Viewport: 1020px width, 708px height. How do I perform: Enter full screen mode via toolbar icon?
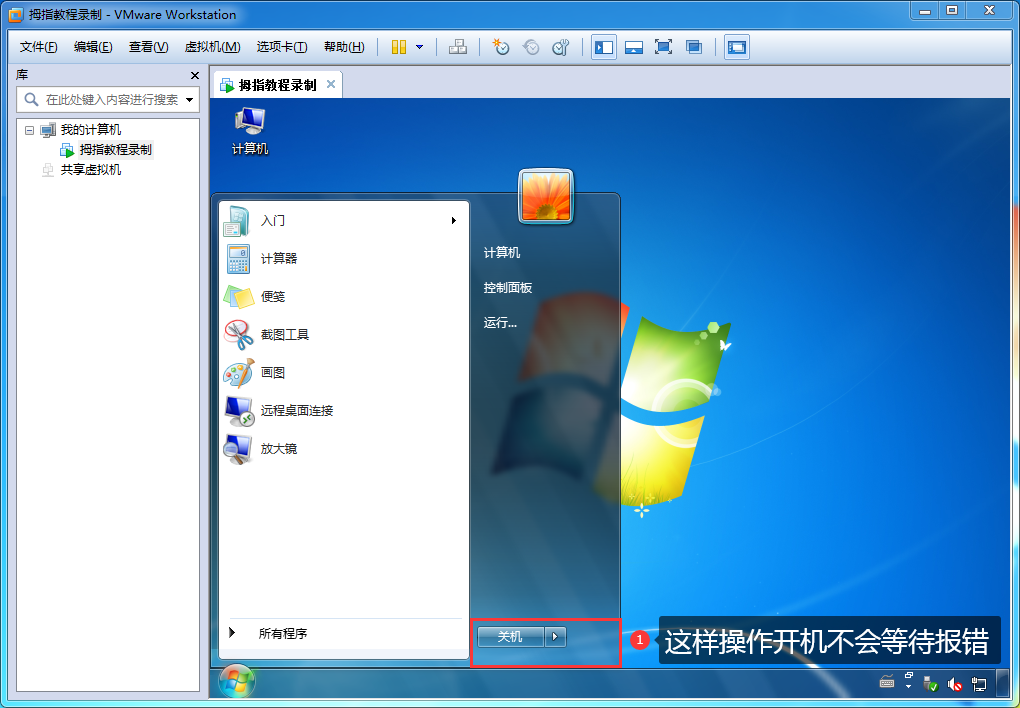[663, 47]
